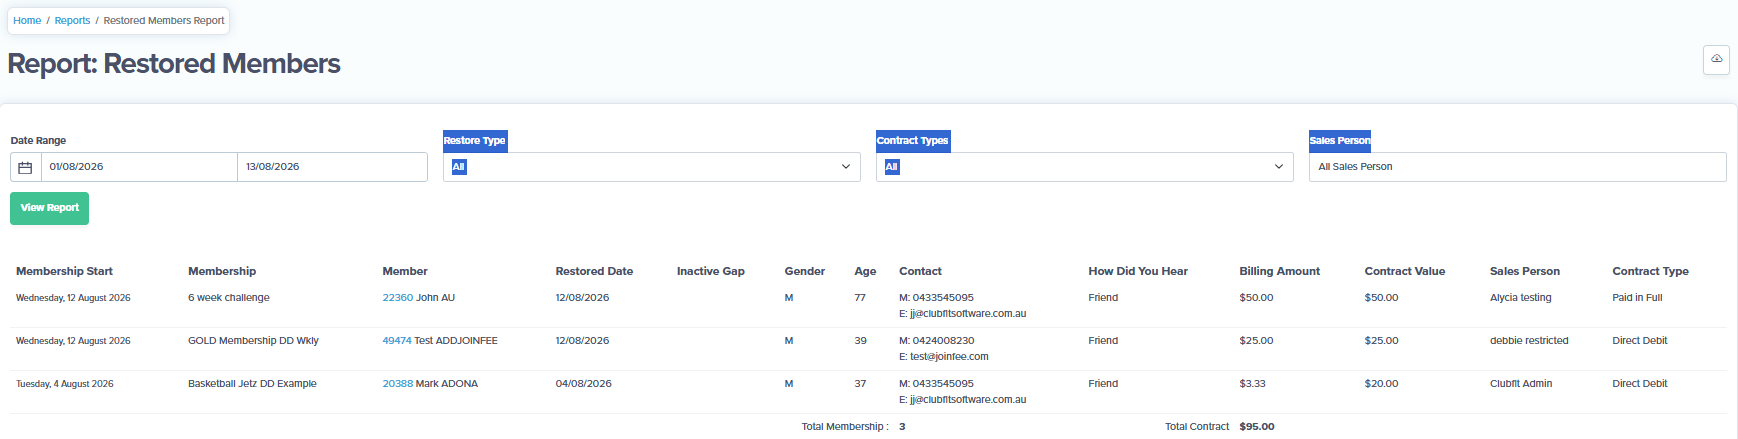This screenshot has height=439, width=1738.
Task: Go to Home breadcrumb
Action: pos(27,20)
